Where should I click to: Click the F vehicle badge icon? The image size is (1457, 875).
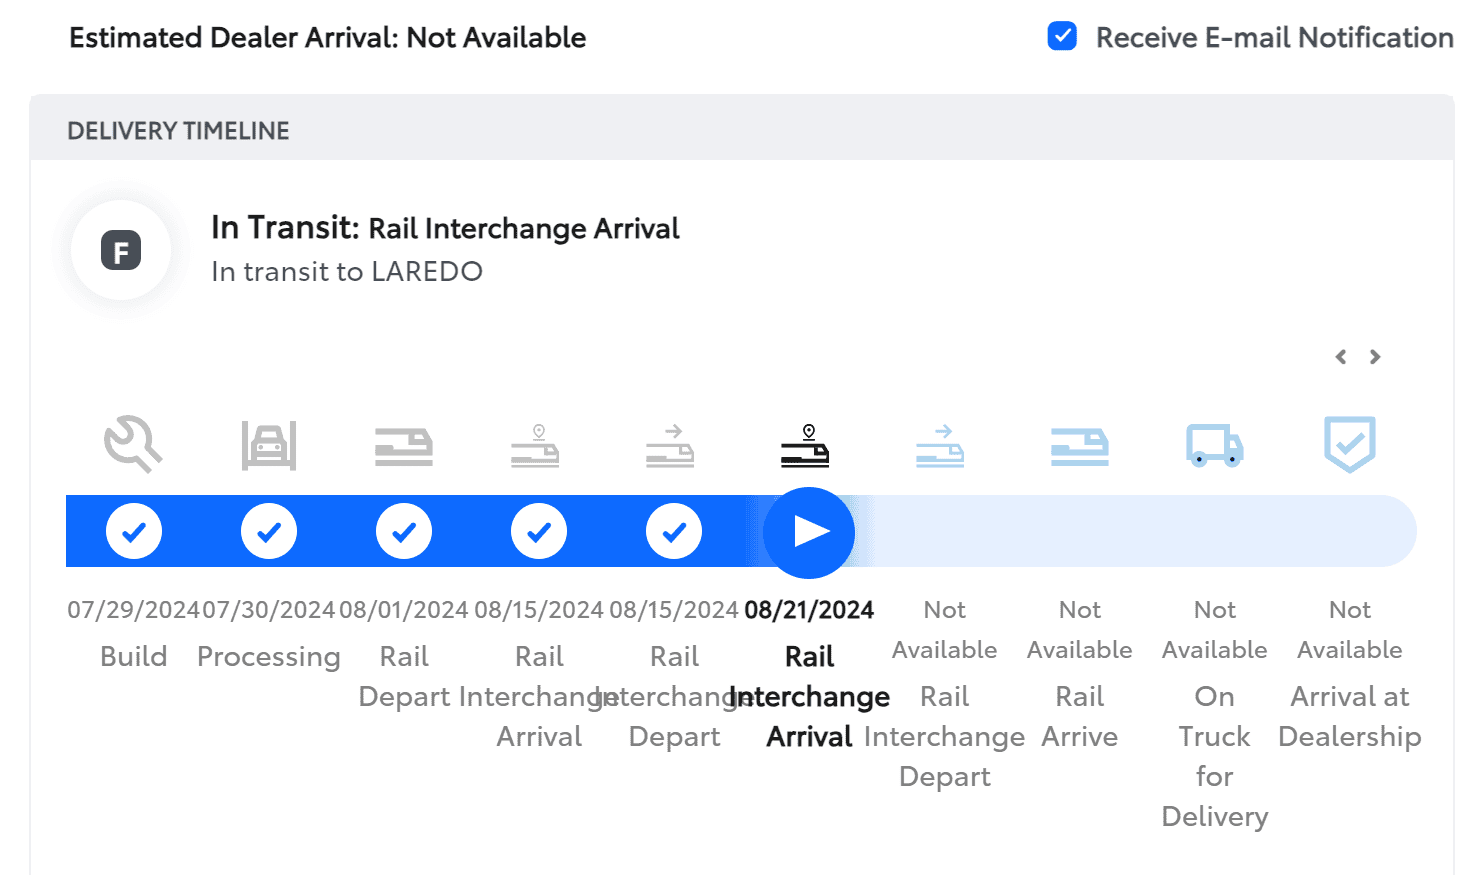point(121,251)
